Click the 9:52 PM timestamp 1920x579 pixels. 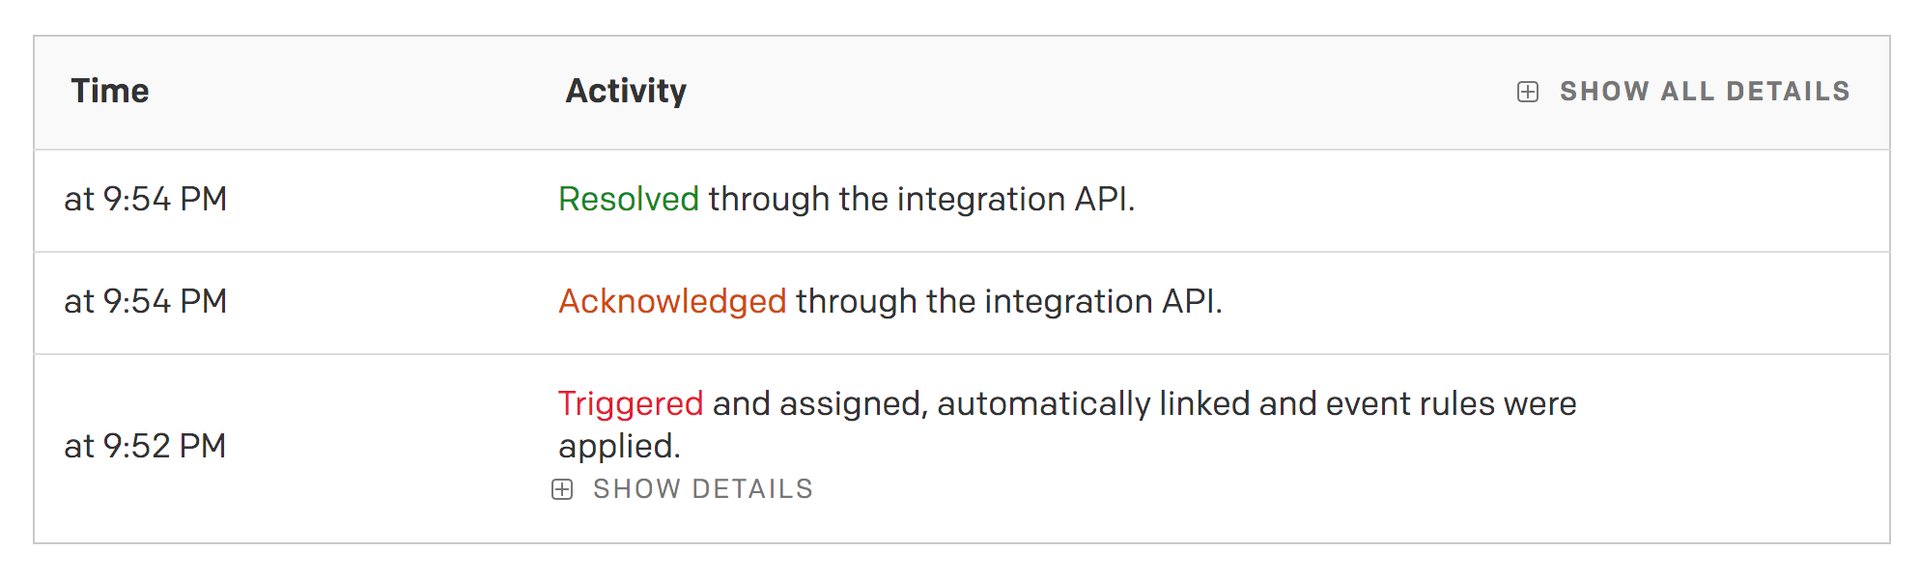[146, 446]
